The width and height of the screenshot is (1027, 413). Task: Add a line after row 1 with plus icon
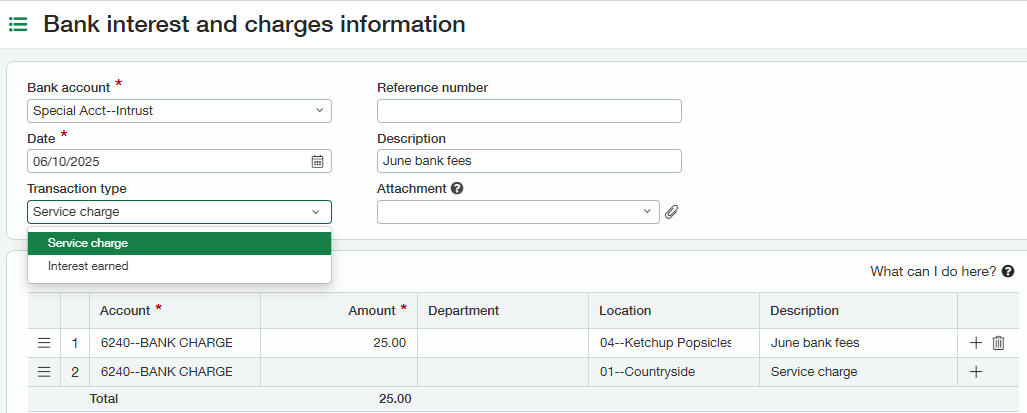976,343
